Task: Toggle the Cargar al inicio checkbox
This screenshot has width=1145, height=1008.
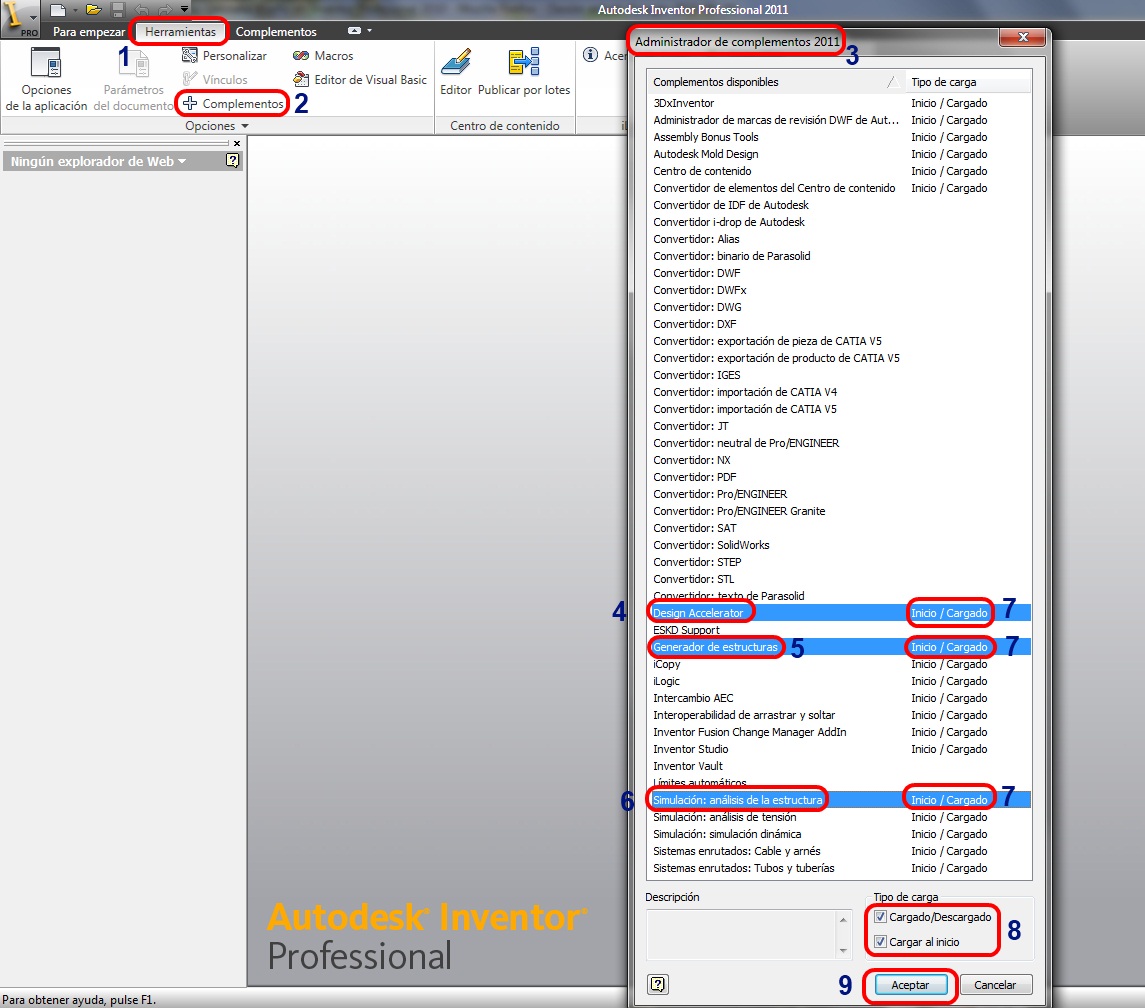Action: (x=881, y=942)
